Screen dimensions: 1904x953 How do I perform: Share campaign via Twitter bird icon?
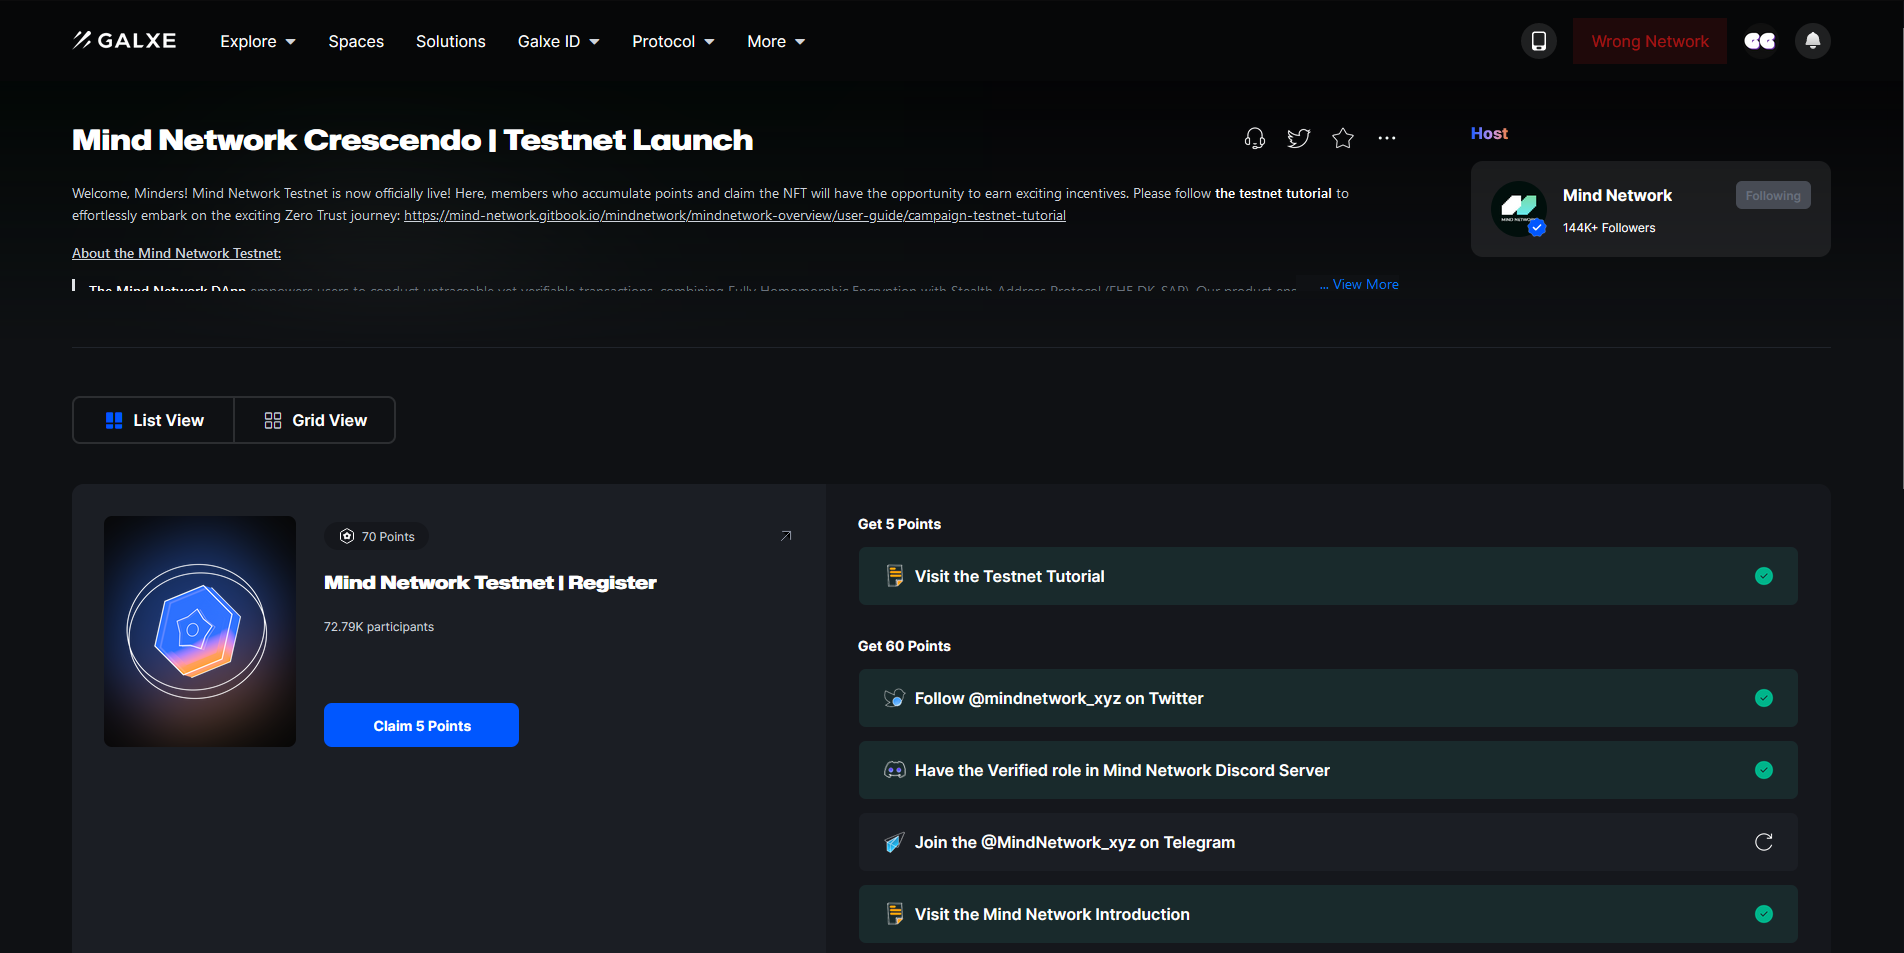(1299, 138)
